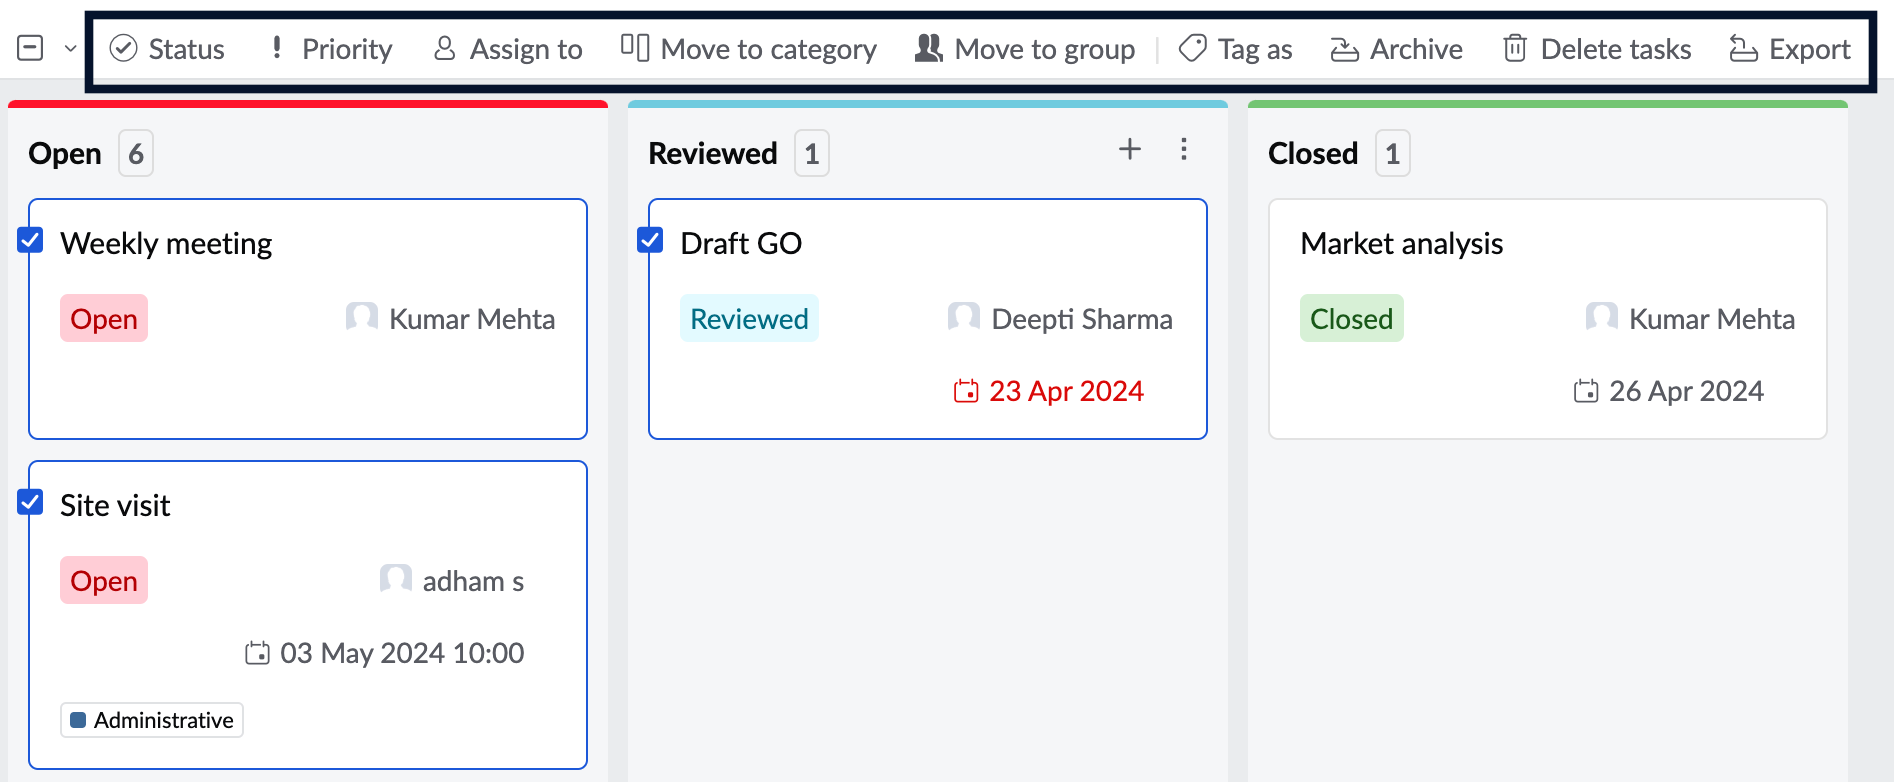Click the Delete tasks trash icon

1515,48
